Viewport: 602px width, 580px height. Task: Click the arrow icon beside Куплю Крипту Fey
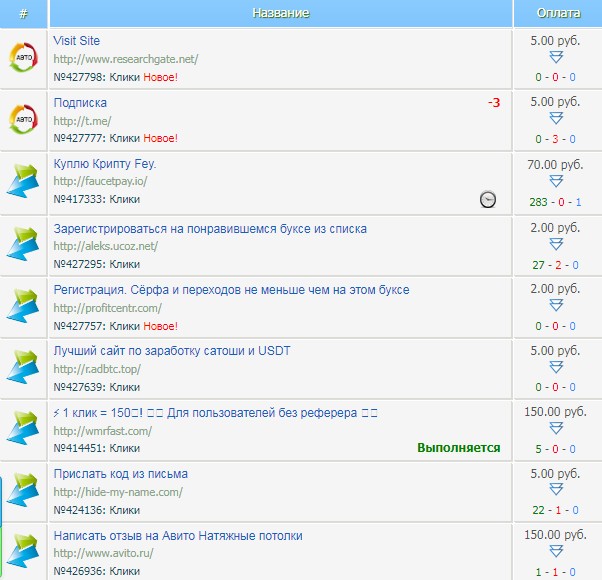pyautogui.click(x=22, y=182)
